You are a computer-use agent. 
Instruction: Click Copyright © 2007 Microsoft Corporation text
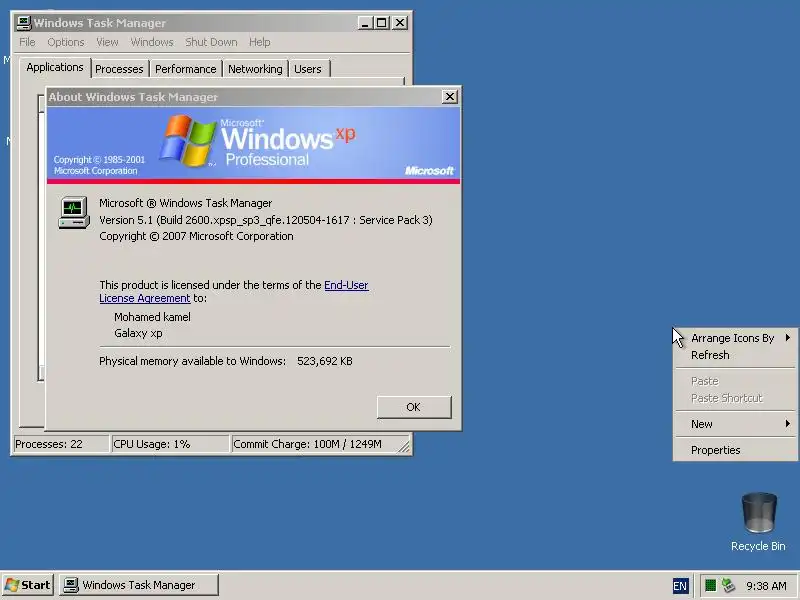tap(196, 236)
